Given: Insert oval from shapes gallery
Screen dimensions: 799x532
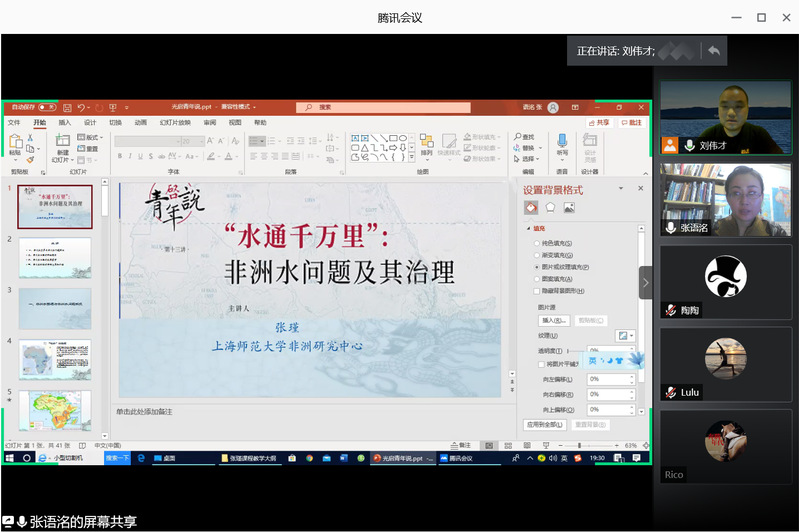Looking at the screenshot, I should tap(403, 138).
